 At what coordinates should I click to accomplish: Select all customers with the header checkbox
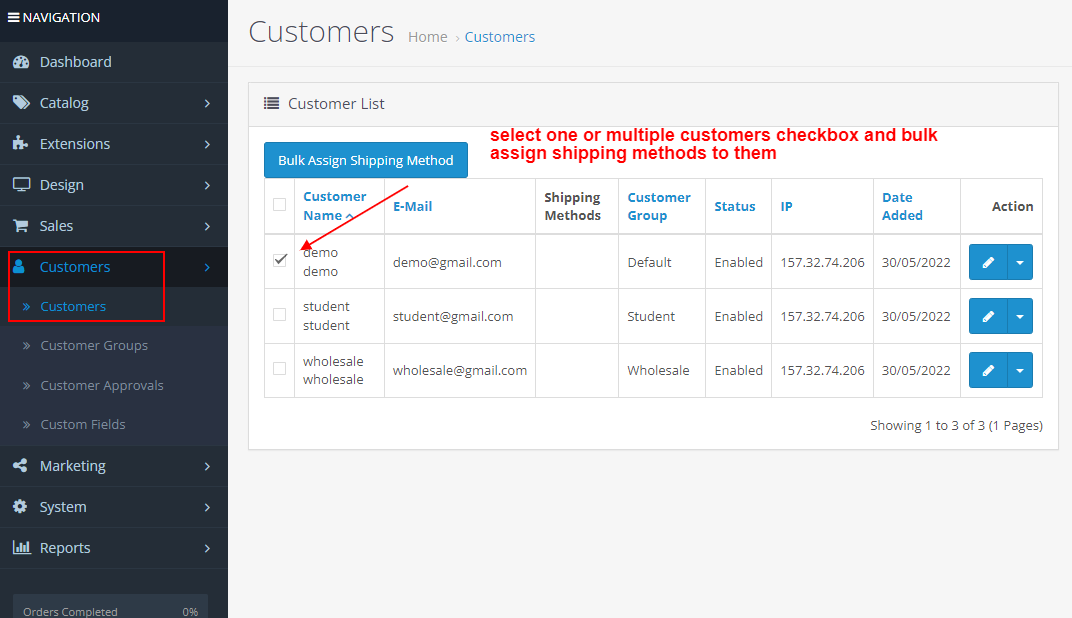(x=279, y=204)
